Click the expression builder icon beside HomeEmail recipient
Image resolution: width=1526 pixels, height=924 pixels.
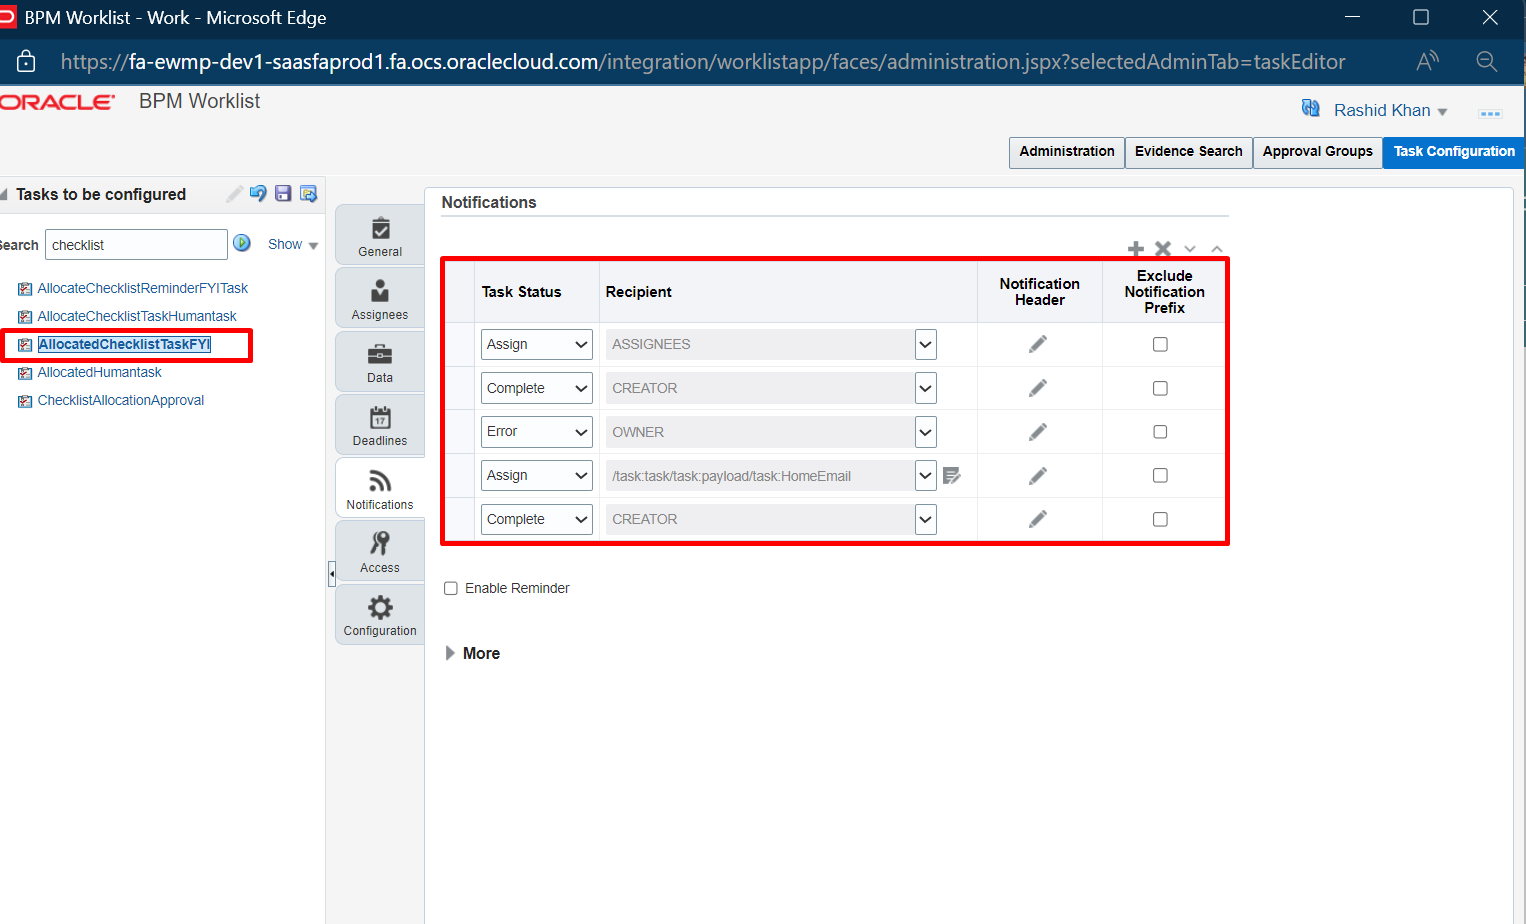click(x=950, y=475)
